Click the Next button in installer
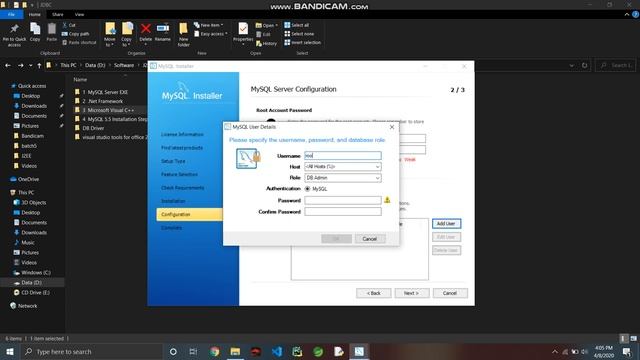 [x=411, y=293]
